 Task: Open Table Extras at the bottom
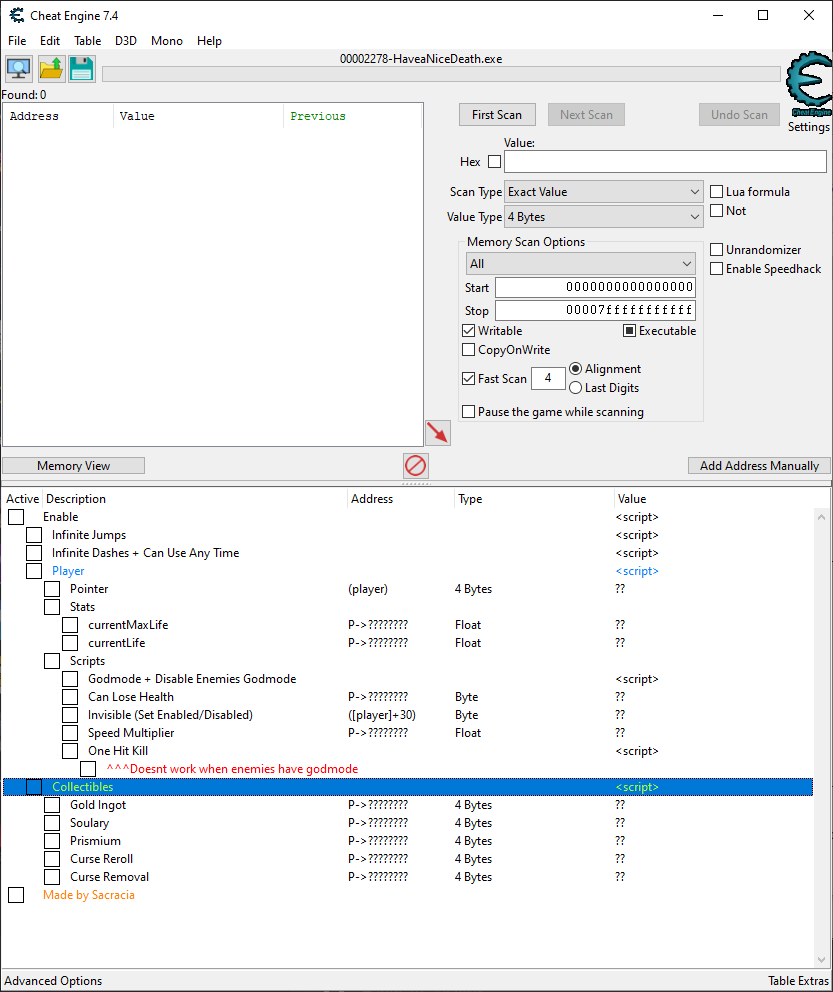[x=798, y=980]
